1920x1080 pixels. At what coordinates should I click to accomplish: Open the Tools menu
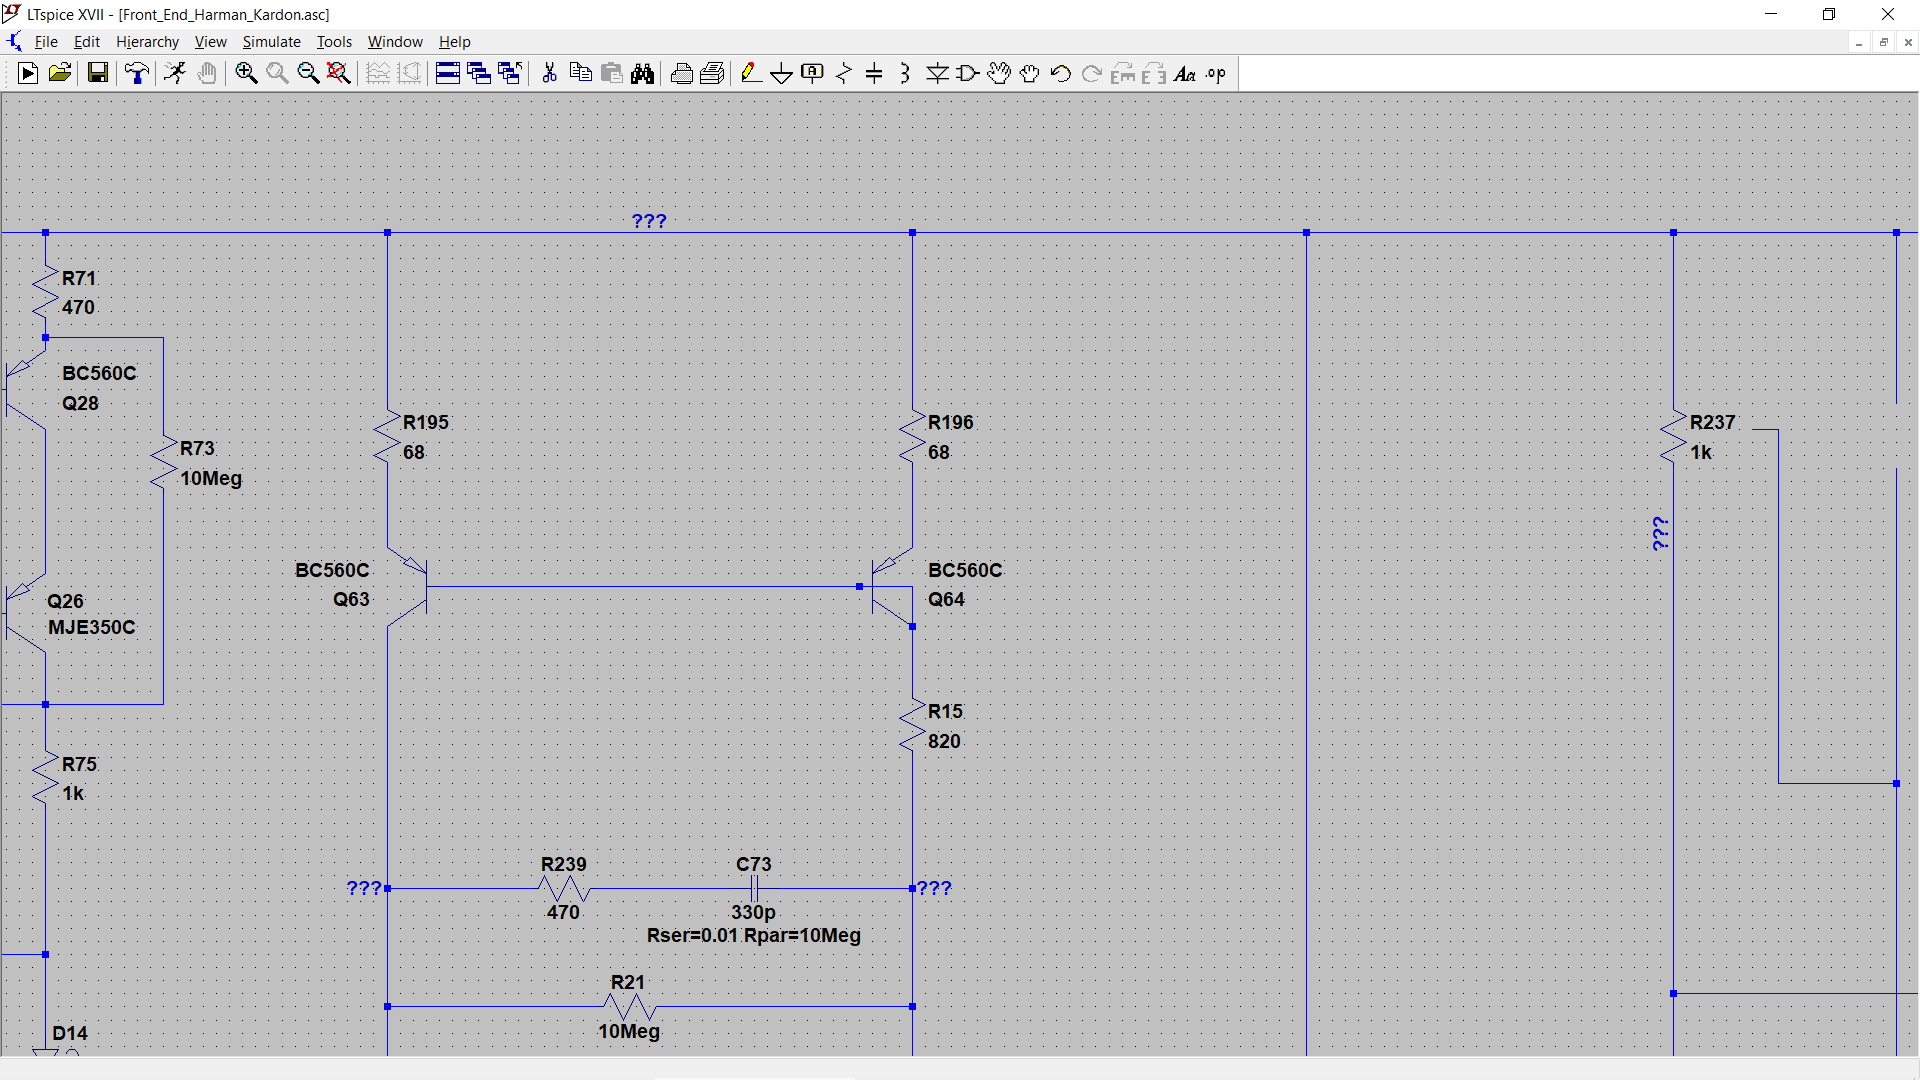334,42
